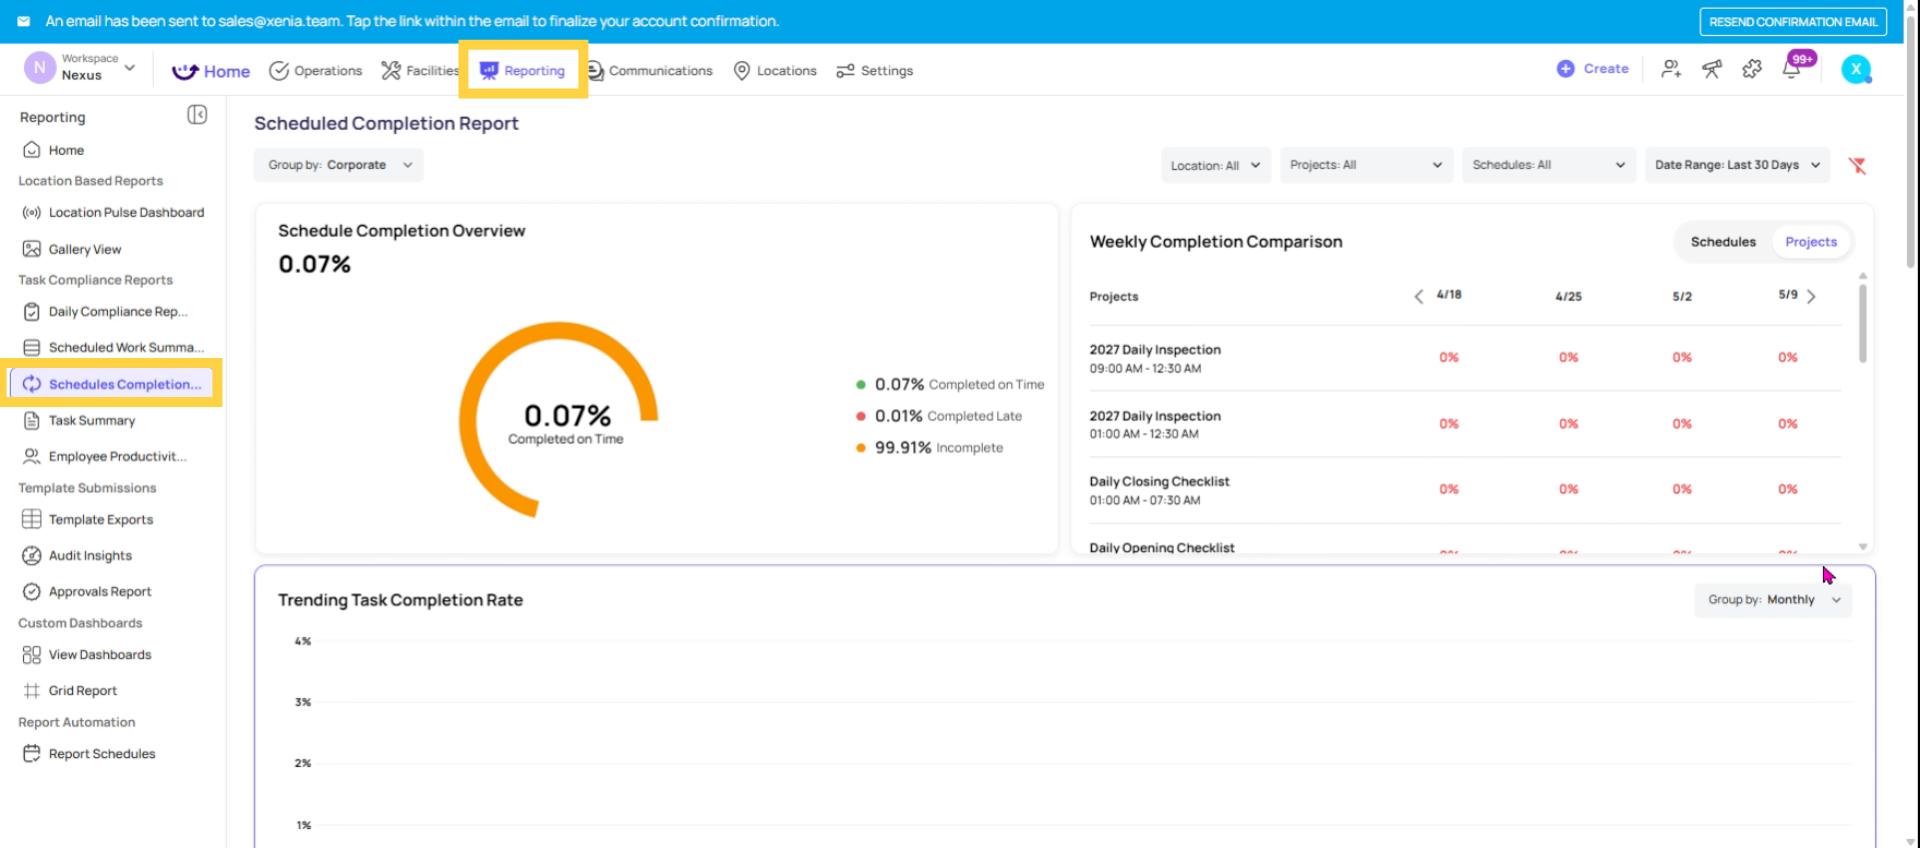1920x848 pixels.
Task: Click the 2027 Daily Inspection 09:00 AM row
Action: pyautogui.click(x=1465, y=358)
